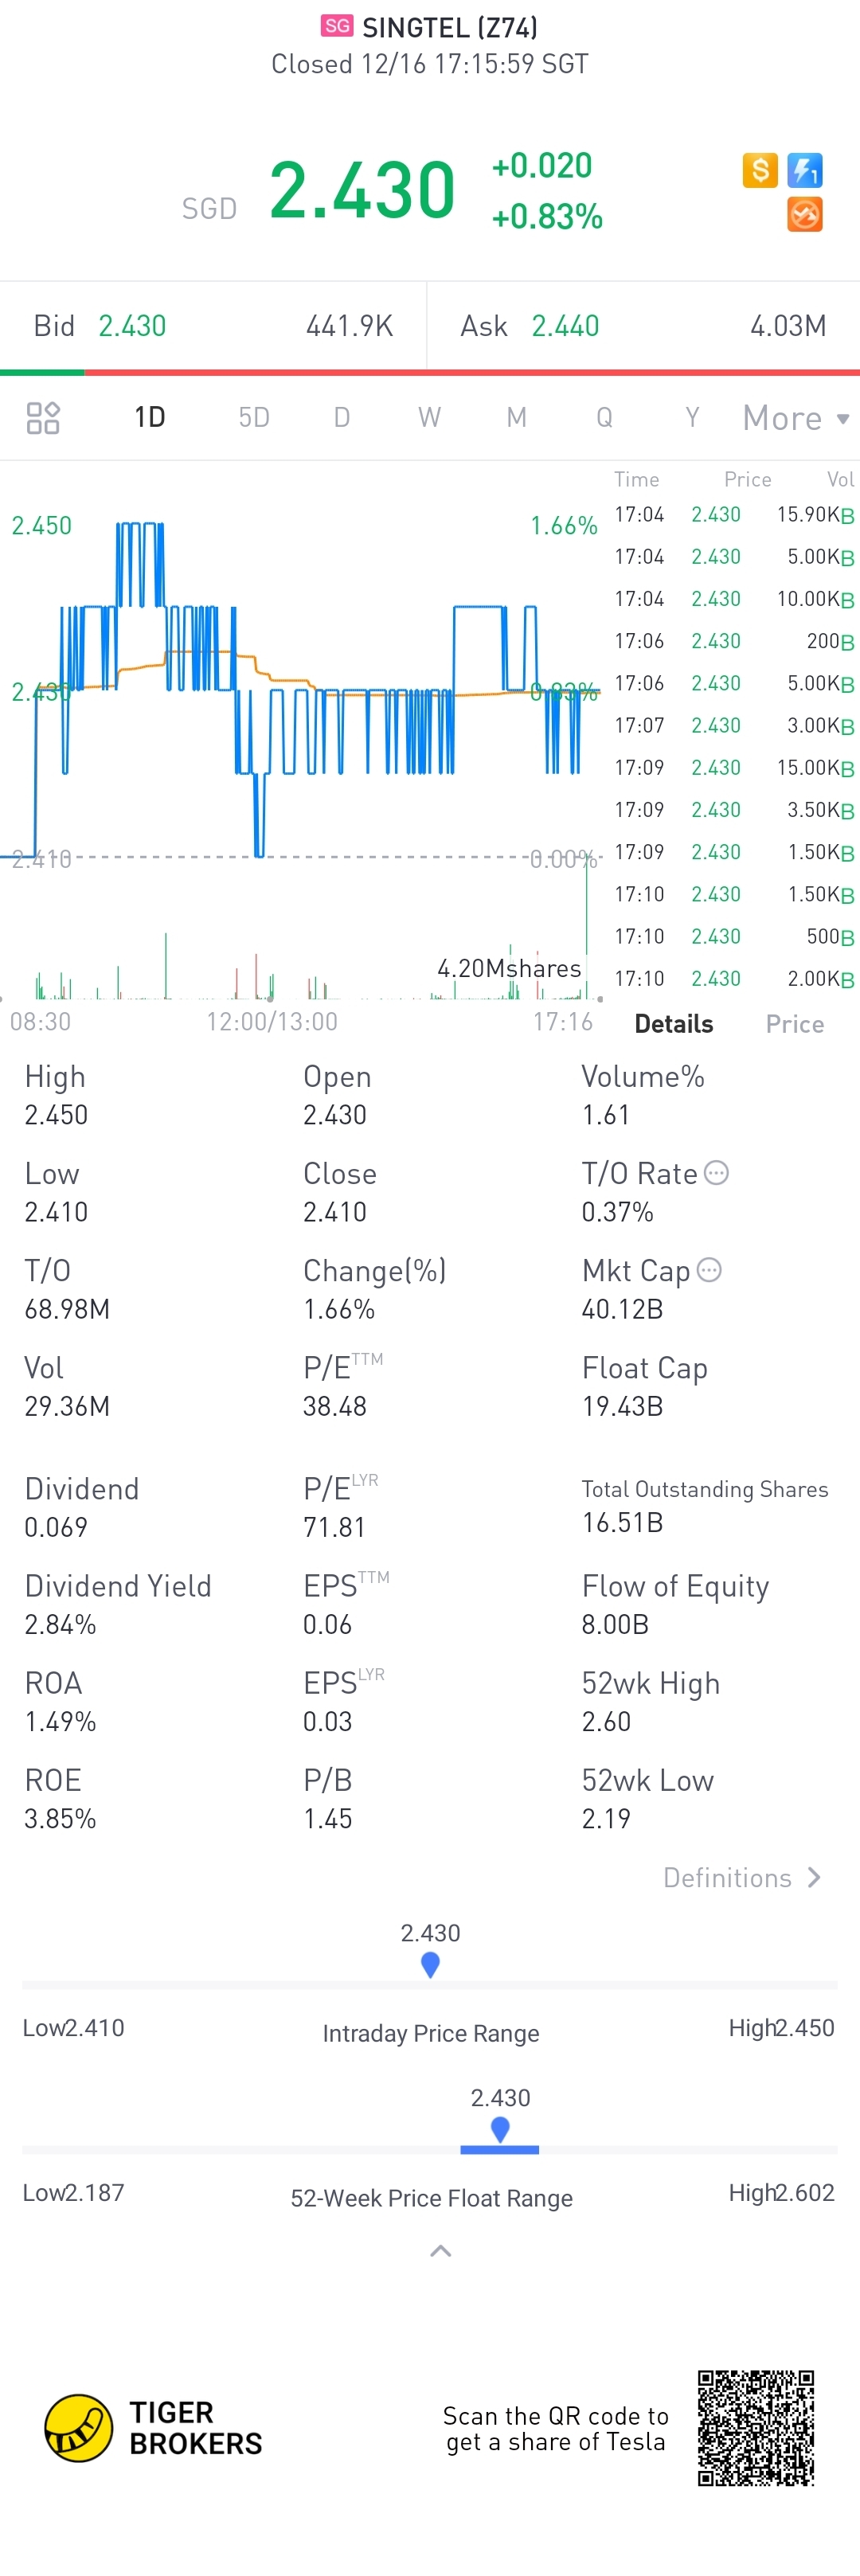860x2576 pixels.
Task: Select the 1D chart period
Action: pos(150,417)
